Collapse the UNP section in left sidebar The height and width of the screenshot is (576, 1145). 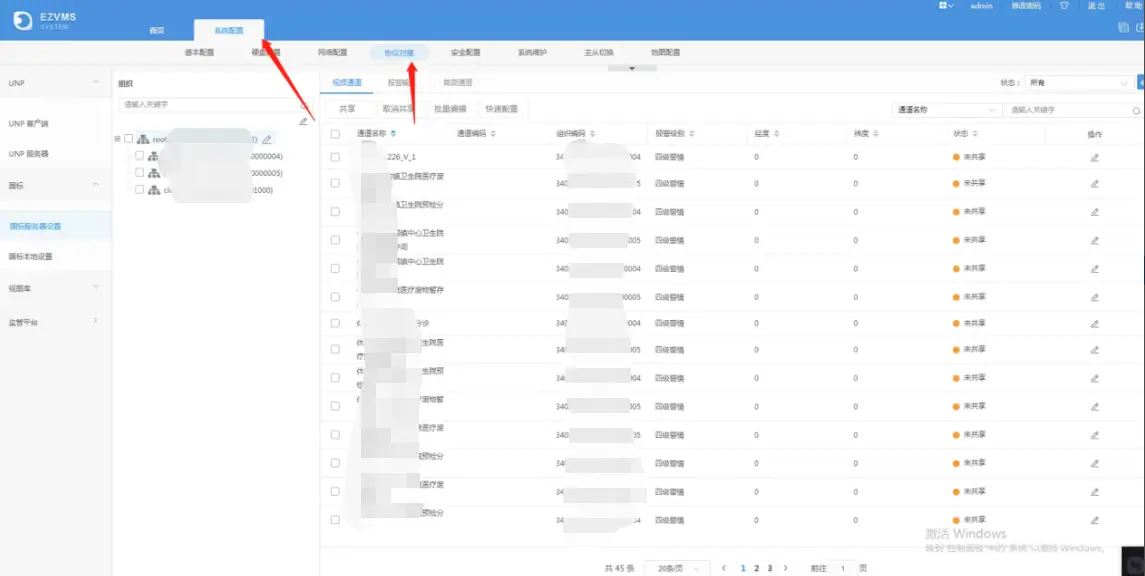(96, 82)
